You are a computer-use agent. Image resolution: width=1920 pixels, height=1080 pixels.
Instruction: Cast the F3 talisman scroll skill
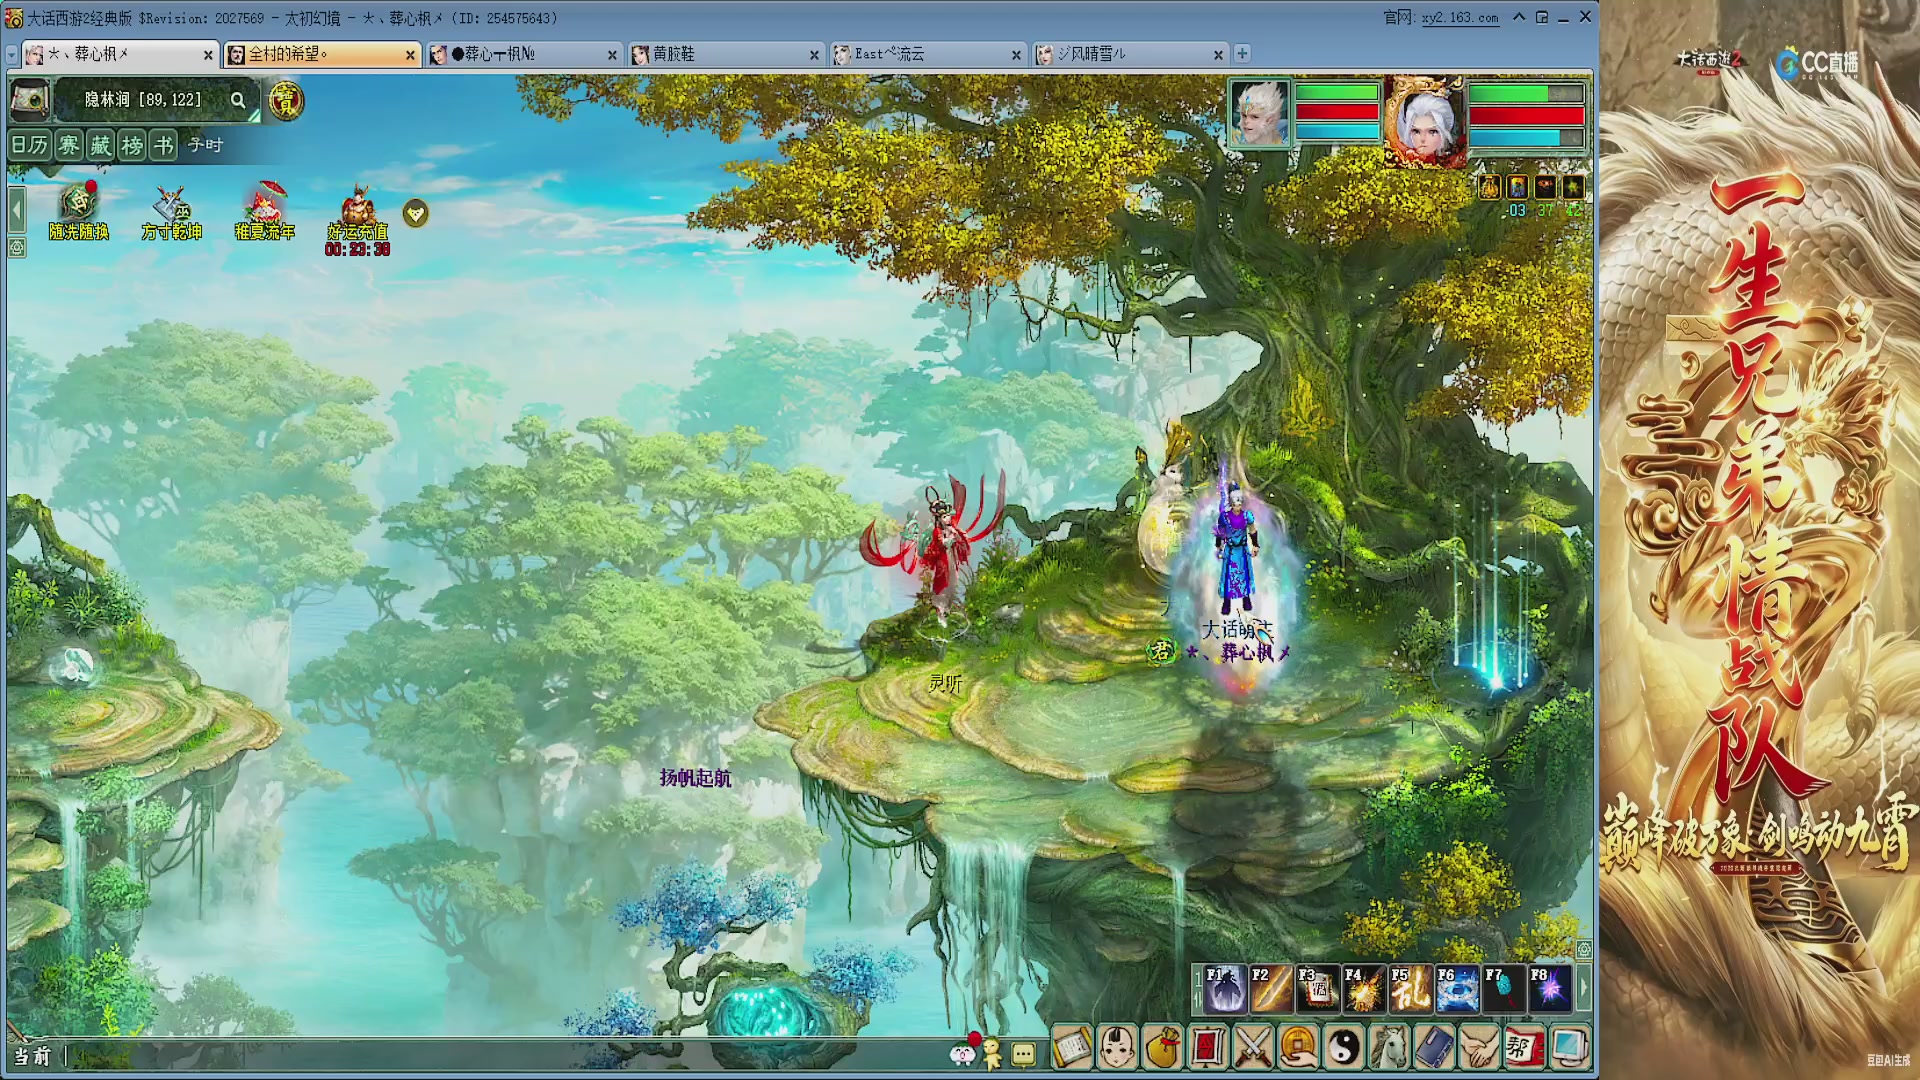click(x=1318, y=989)
